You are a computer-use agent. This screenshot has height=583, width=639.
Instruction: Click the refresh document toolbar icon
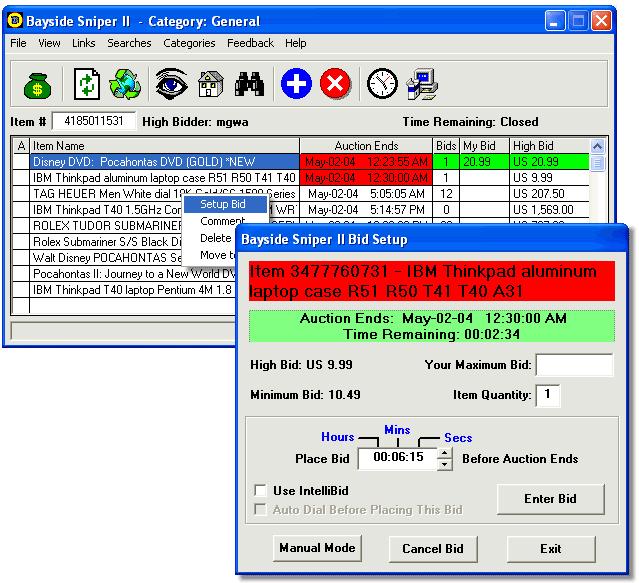pos(87,84)
